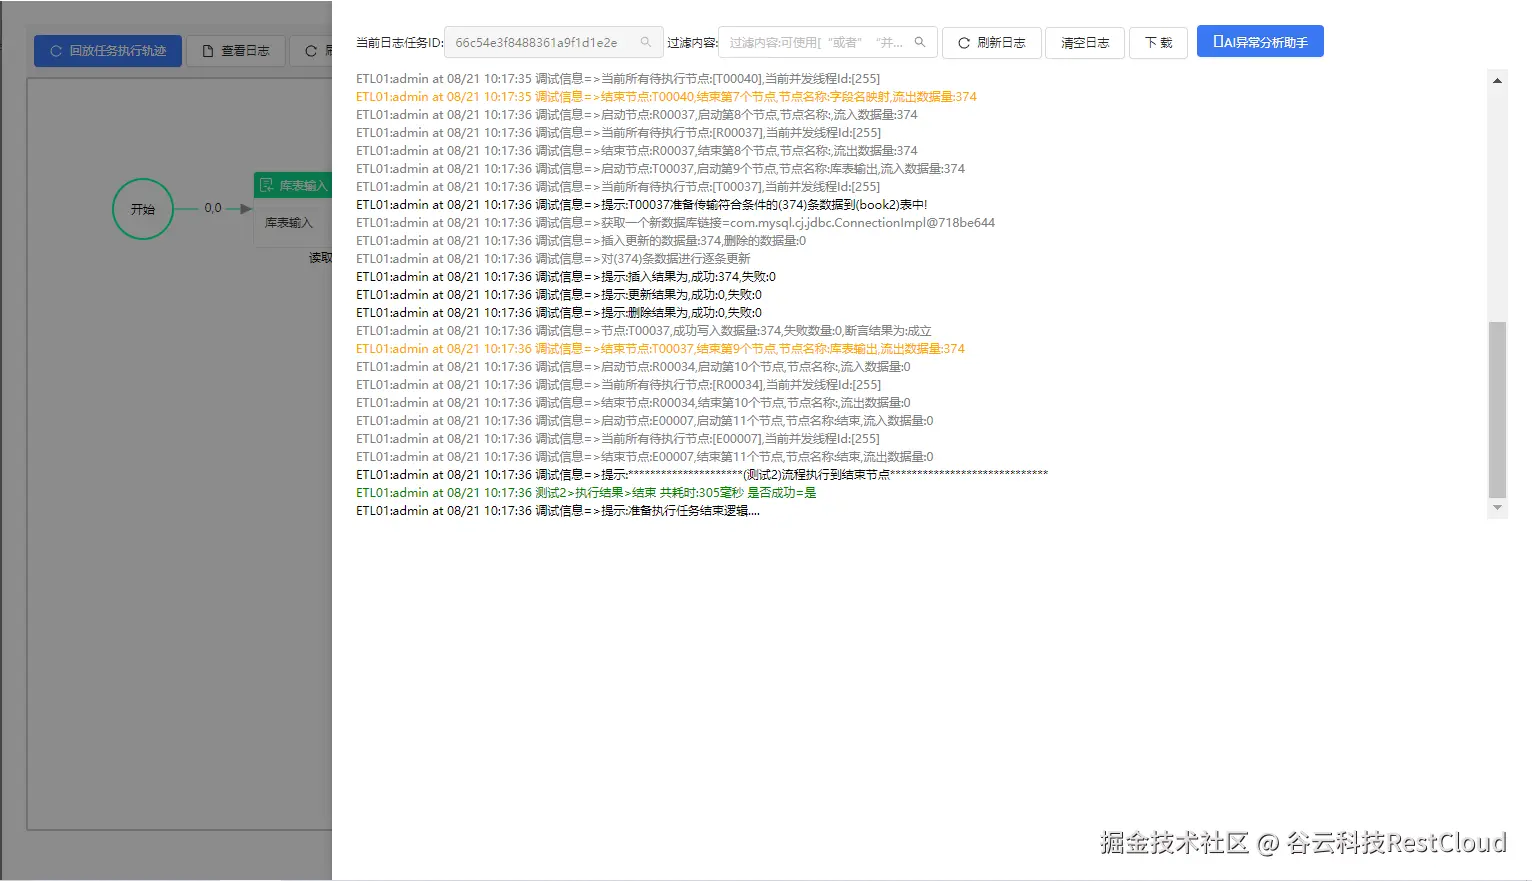
Task: Click the 0,0 connector label after 开始
Action: click(x=213, y=208)
